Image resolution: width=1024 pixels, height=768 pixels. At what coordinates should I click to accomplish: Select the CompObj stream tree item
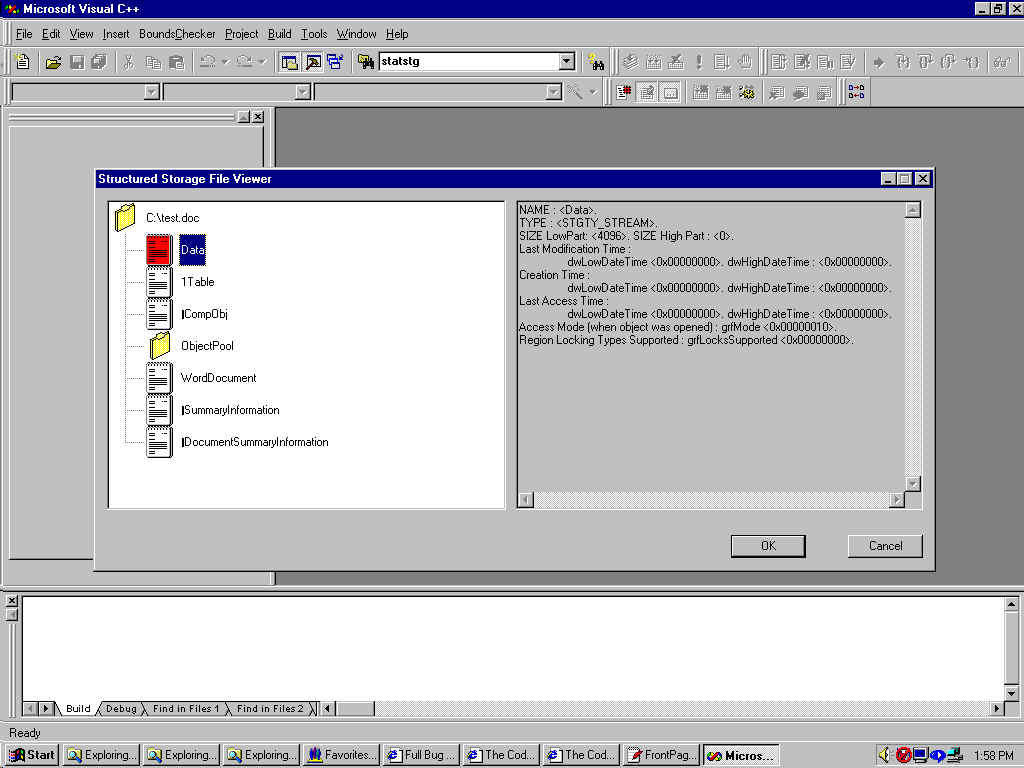204,314
